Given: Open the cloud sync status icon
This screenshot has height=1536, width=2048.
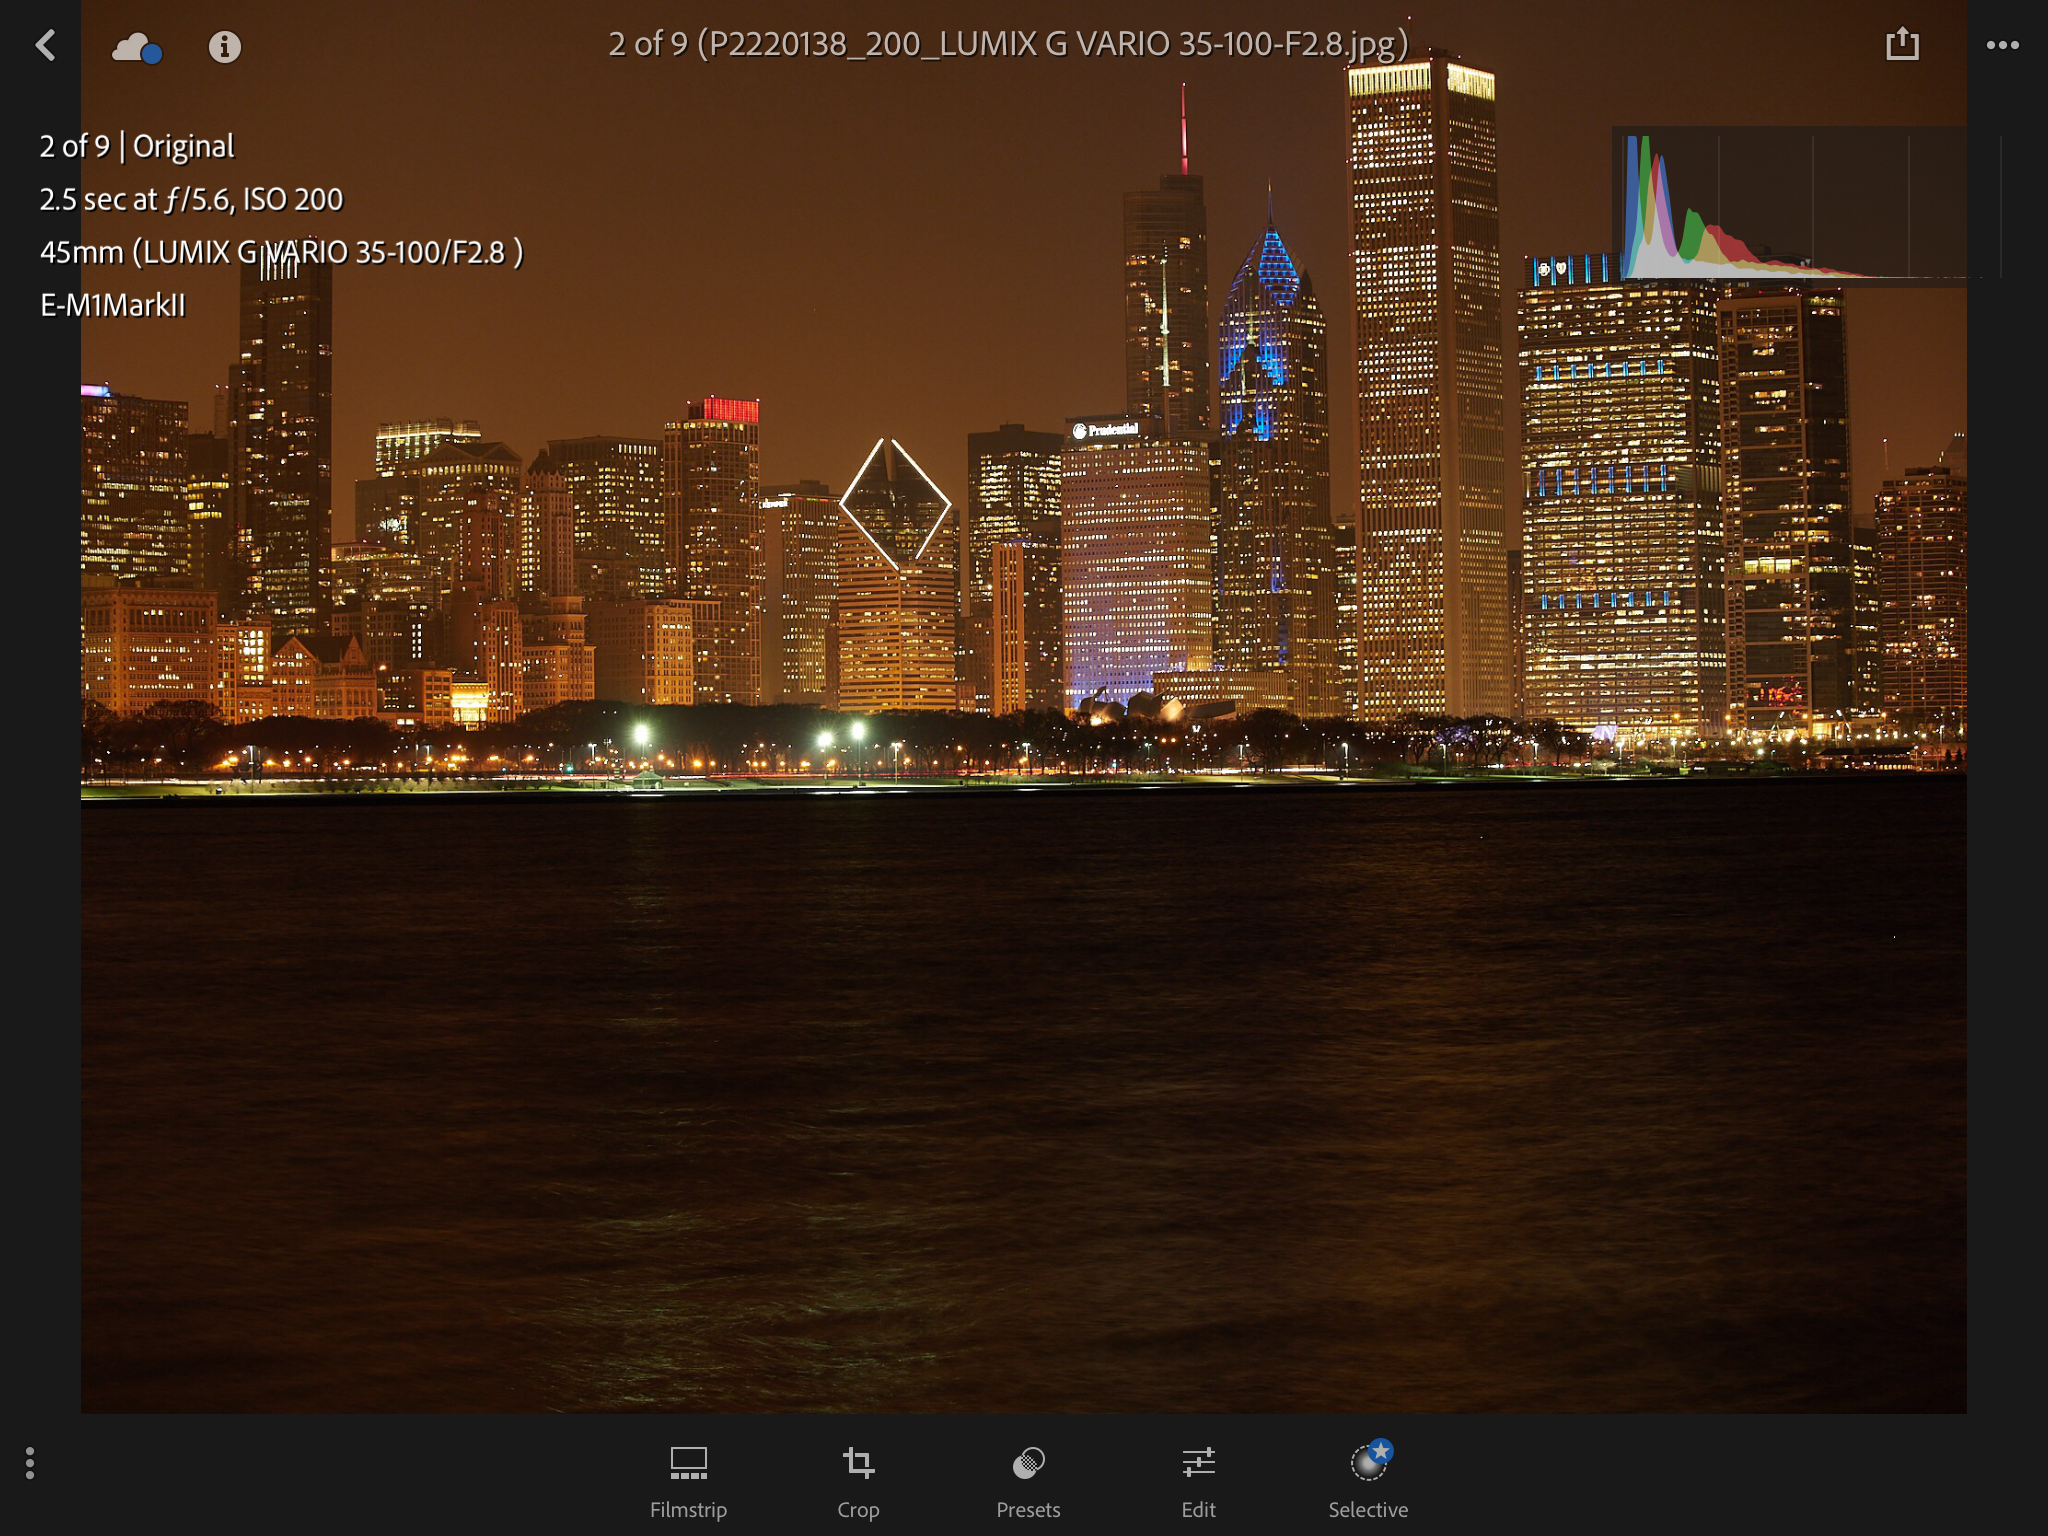Looking at the screenshot, I should (x=133, y=47).
